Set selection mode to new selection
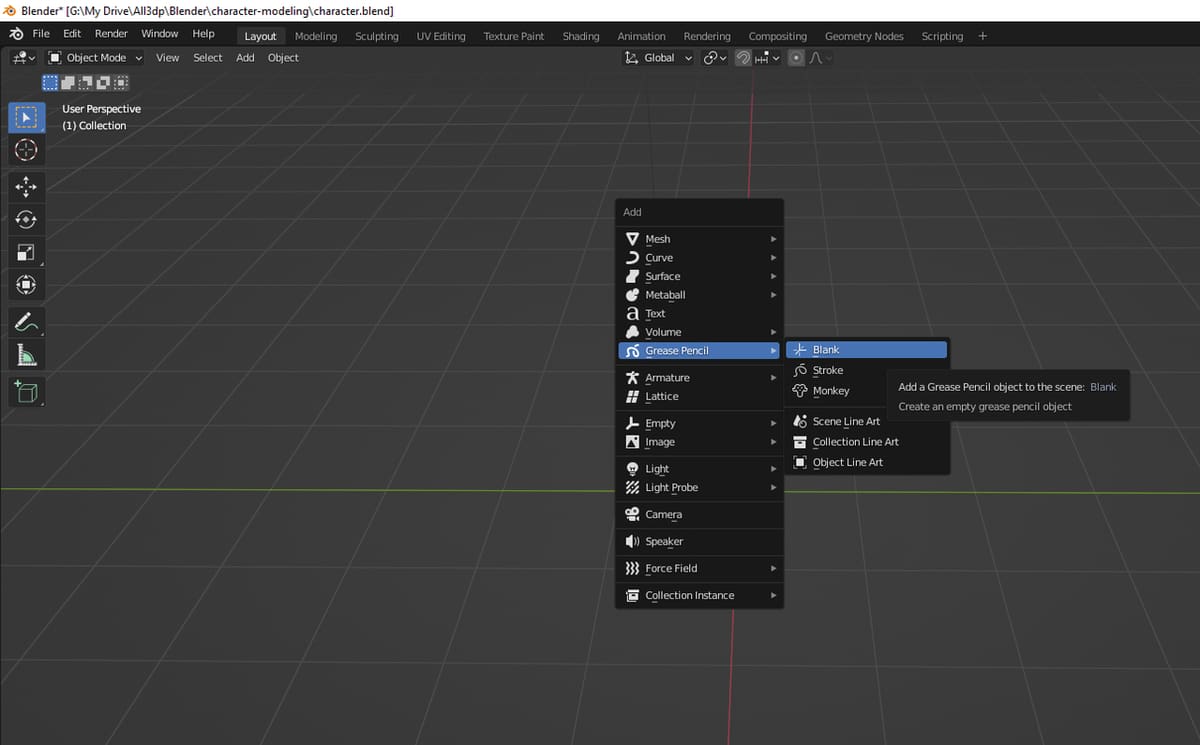The width and height of the screenshot is (1200, 745). (49, 82)
